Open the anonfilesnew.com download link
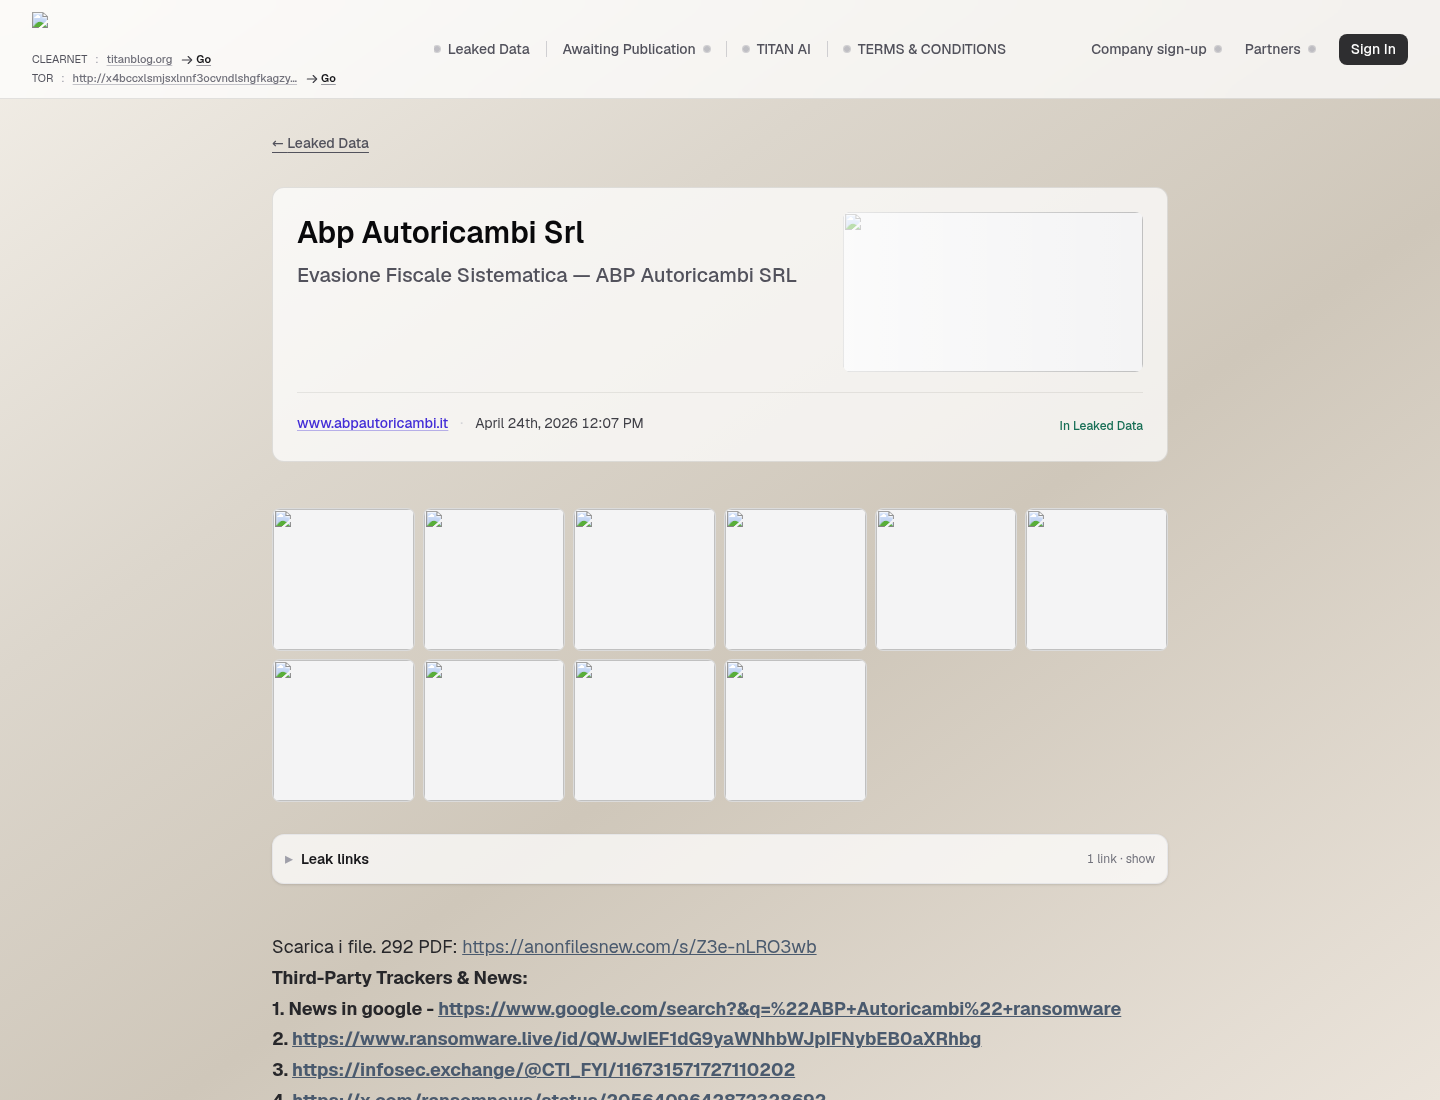Image resolution: width=1440 pixels, height=1100 pixels. [x=639, y=947]
